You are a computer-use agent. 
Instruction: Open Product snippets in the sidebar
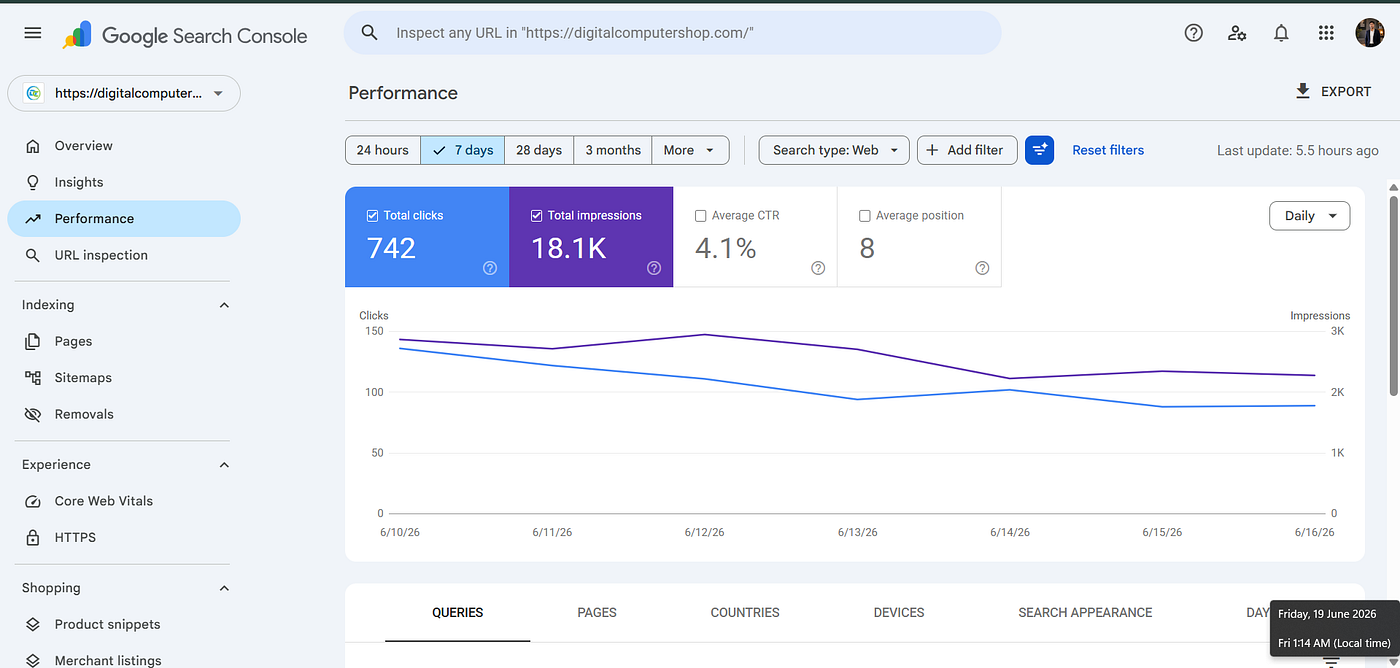coord(124,624)
